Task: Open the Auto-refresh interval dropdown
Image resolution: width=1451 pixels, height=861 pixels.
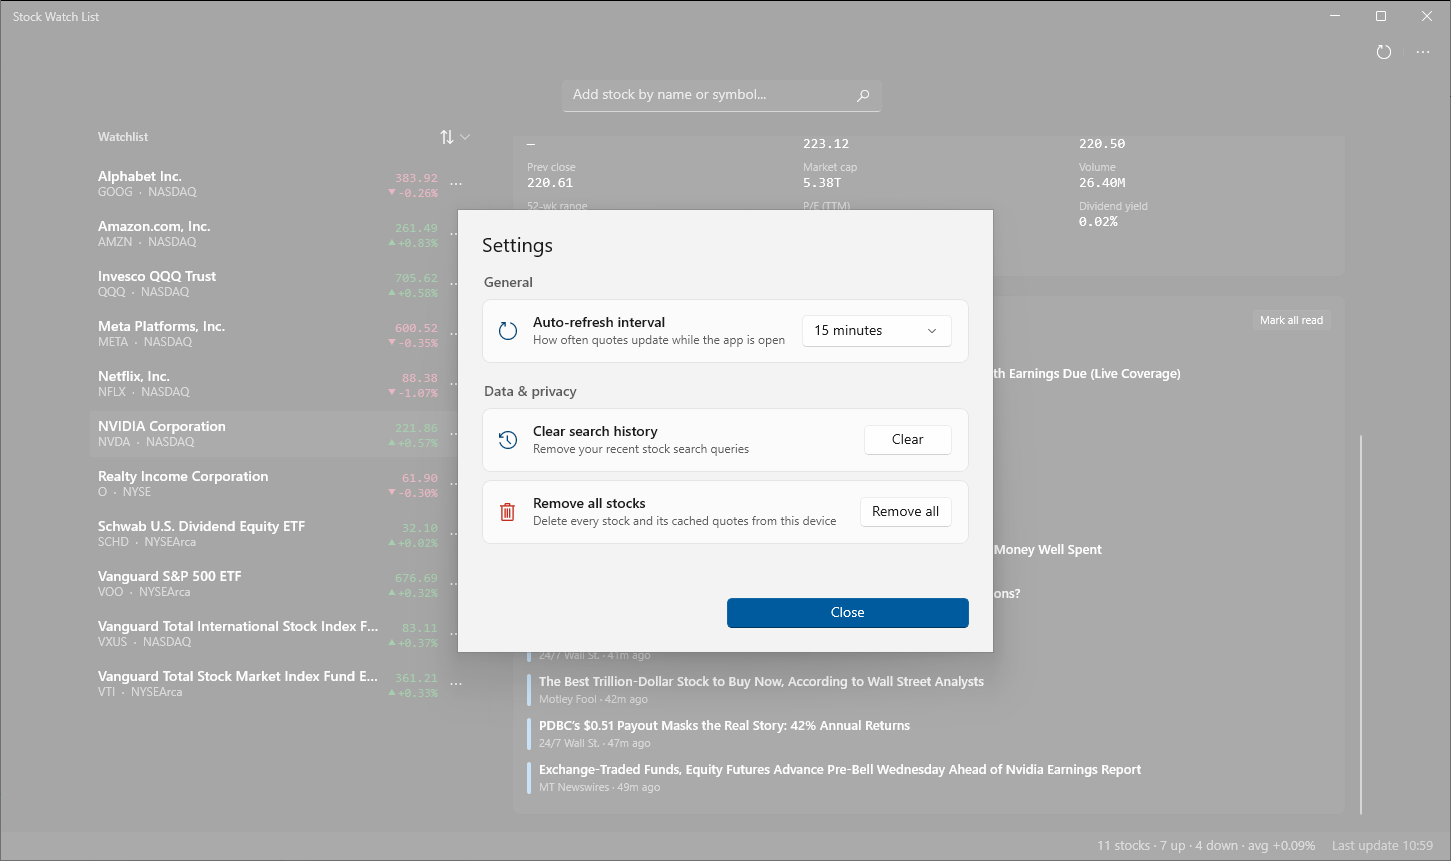Action: pos(876,331)
